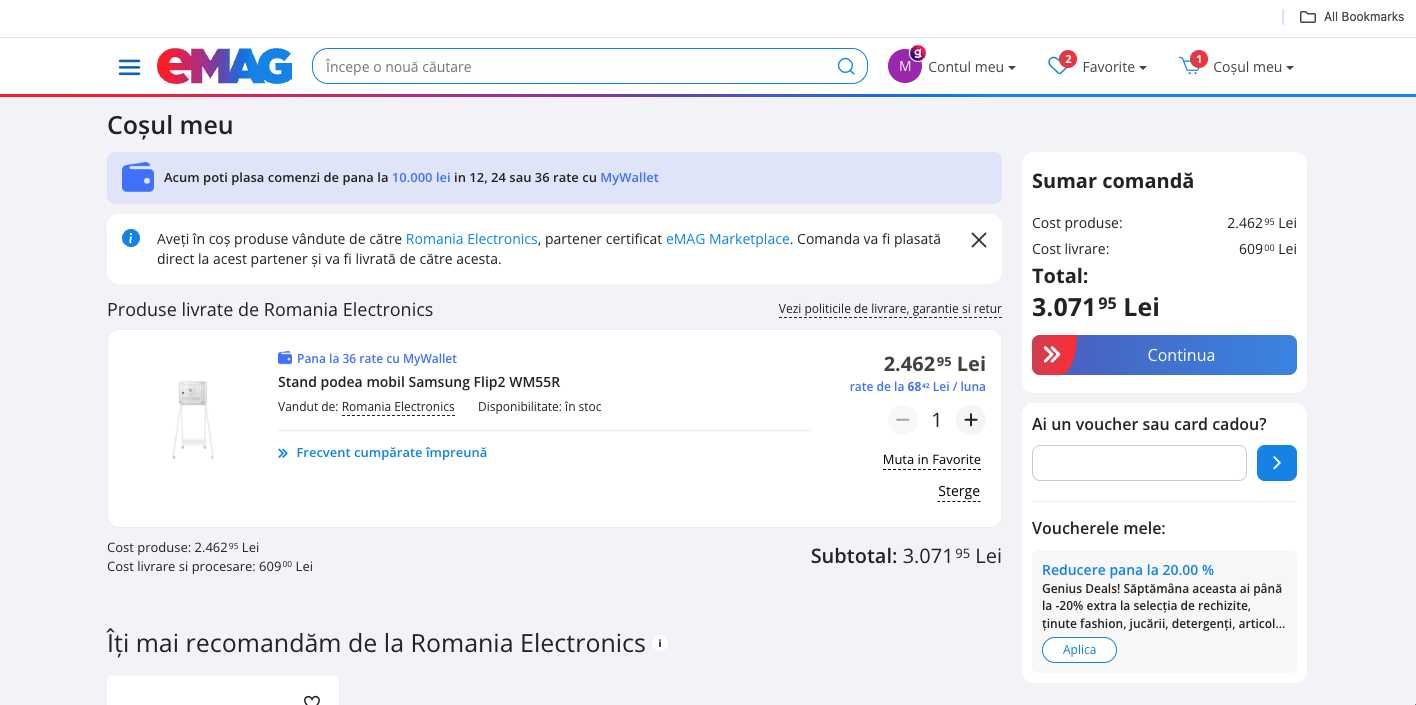Screen dimensions: 1416x705
Task: Click the Favorite heart icon
Action: tap(1058, 66)
